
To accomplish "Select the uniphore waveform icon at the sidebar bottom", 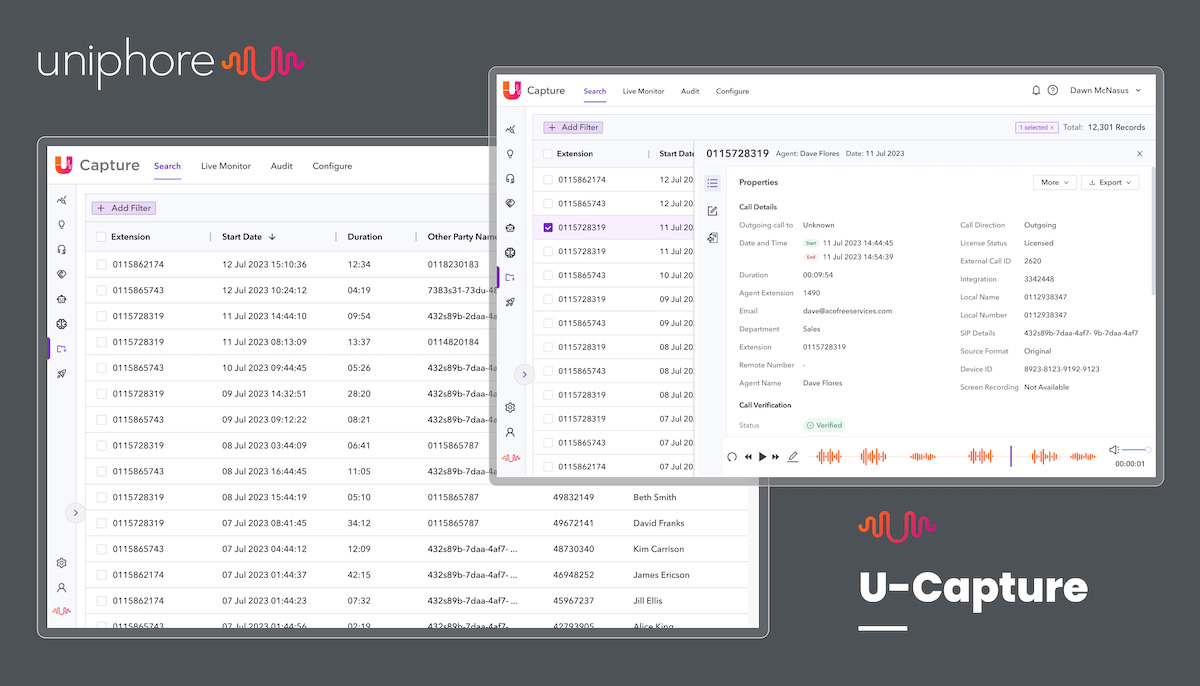I will click(510, 458).
